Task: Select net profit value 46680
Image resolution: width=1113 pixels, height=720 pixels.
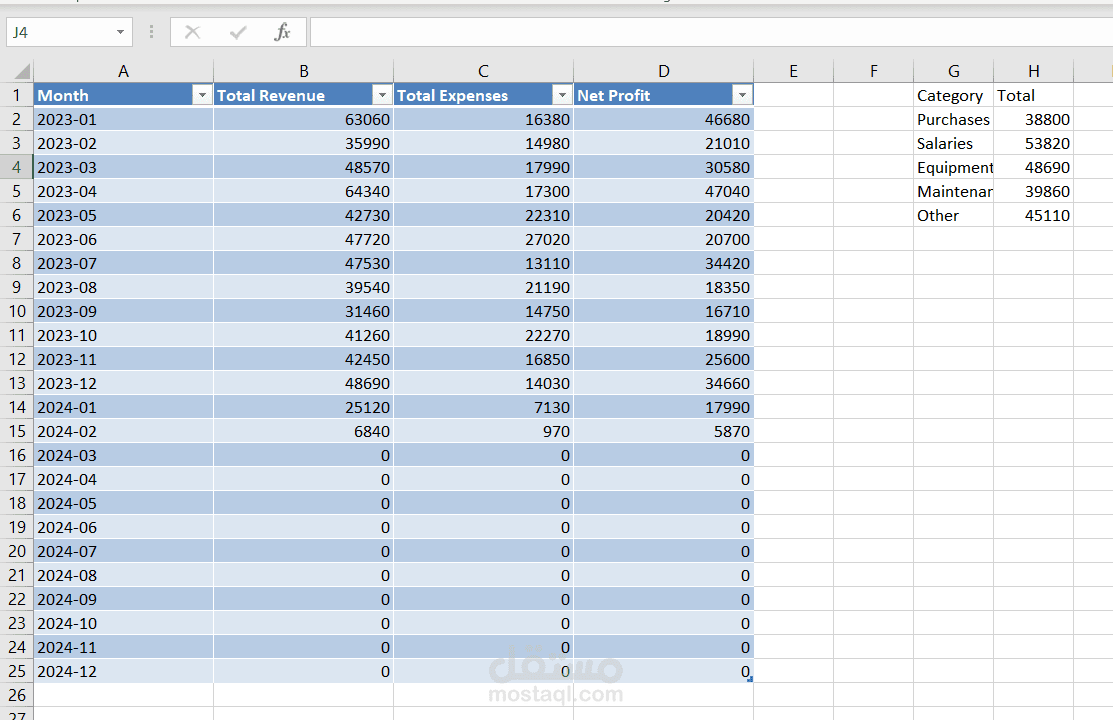Action: tap(664, 119)
